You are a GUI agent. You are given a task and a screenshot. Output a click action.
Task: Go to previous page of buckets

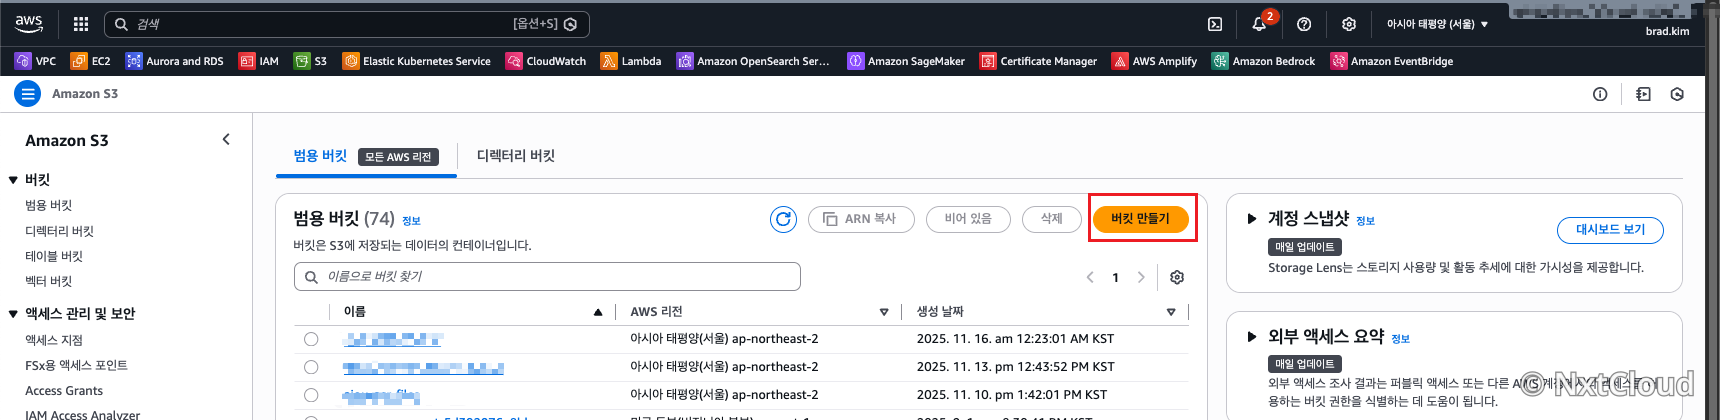[x=1090, y=277]
